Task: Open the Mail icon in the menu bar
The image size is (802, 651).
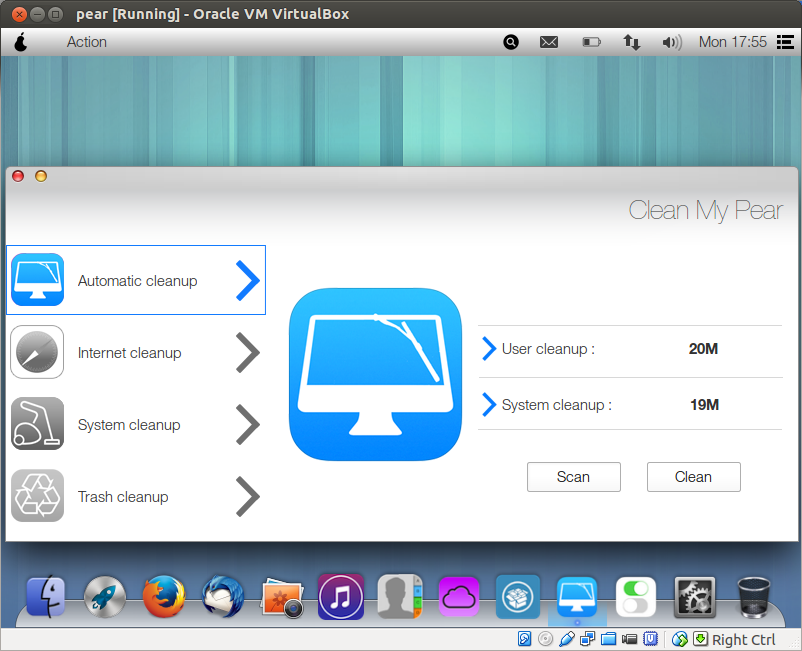Action: click(549, 42)
